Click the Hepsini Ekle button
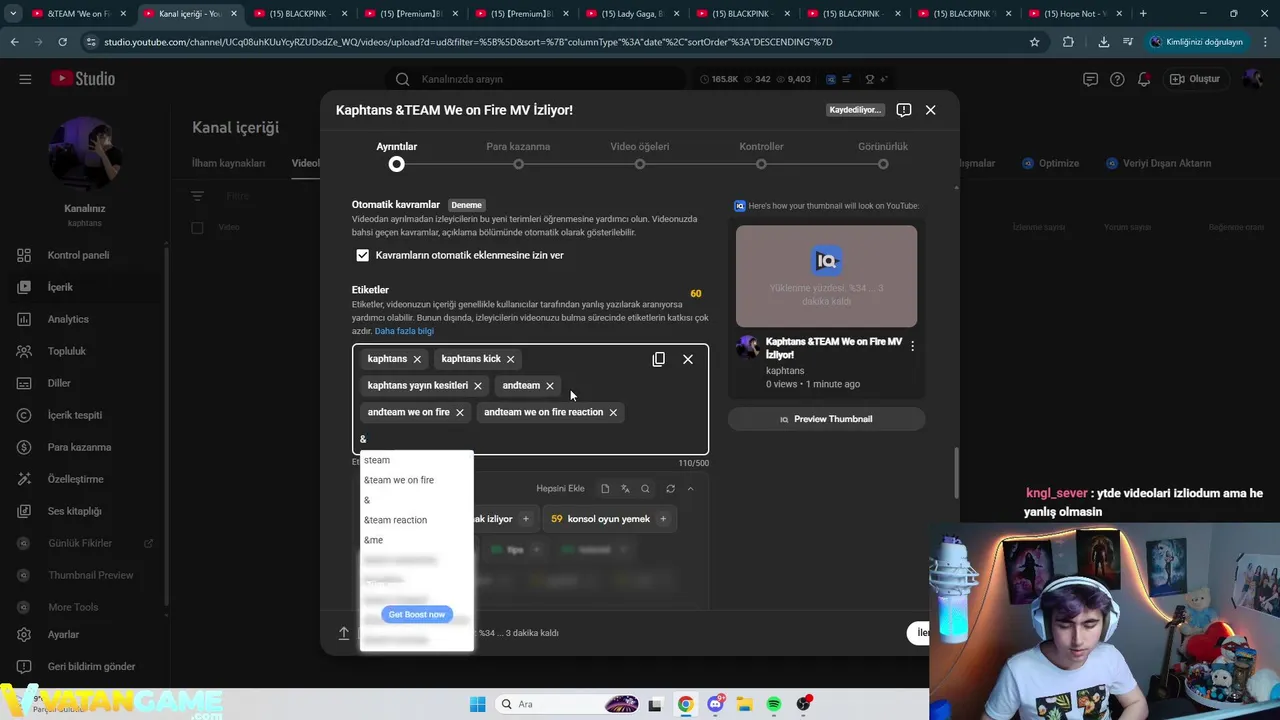This screenshot has width=1280, height=720. pyautogui.click(x=560, y=489)
